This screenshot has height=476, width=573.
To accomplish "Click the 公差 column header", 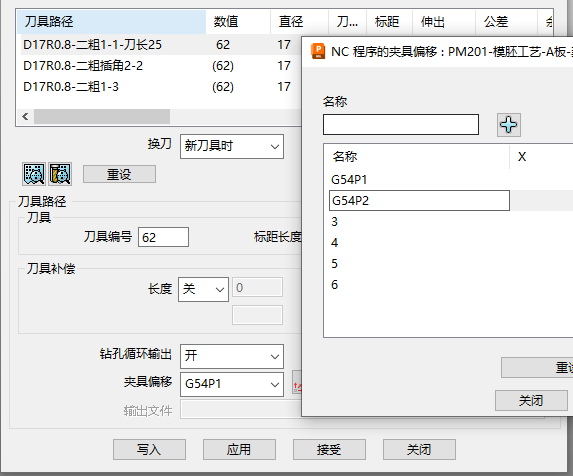I will [x=506, y=22].
